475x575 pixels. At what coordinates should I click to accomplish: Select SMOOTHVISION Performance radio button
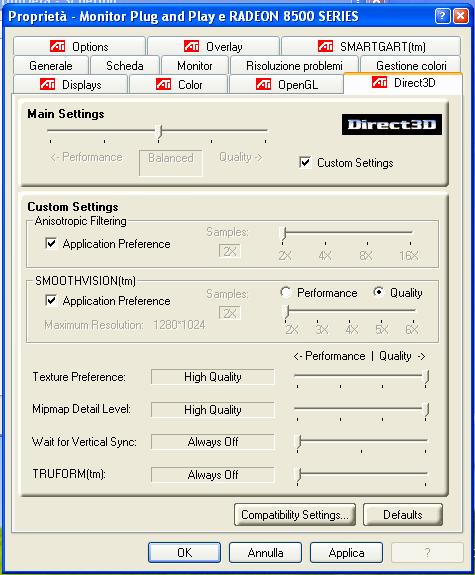[x=286, y=292]
